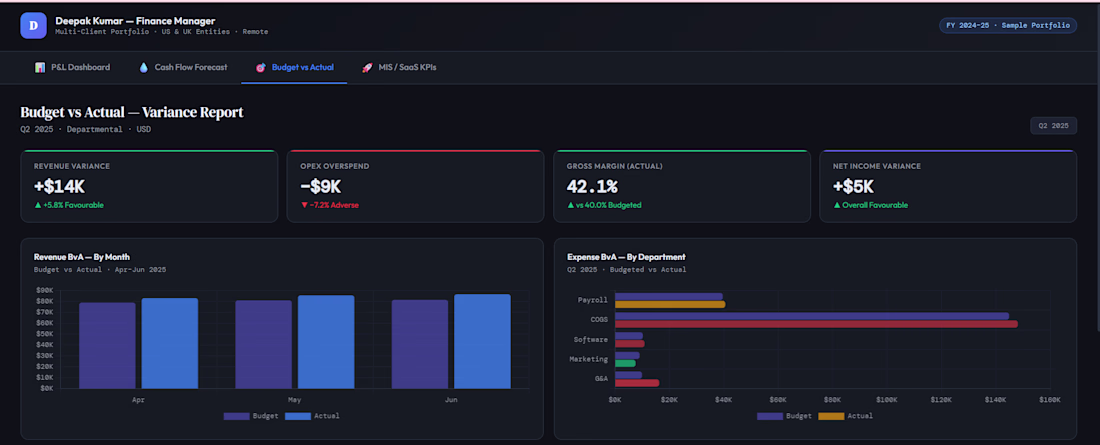Click the June Budget revenue bar

coord(420,344)
